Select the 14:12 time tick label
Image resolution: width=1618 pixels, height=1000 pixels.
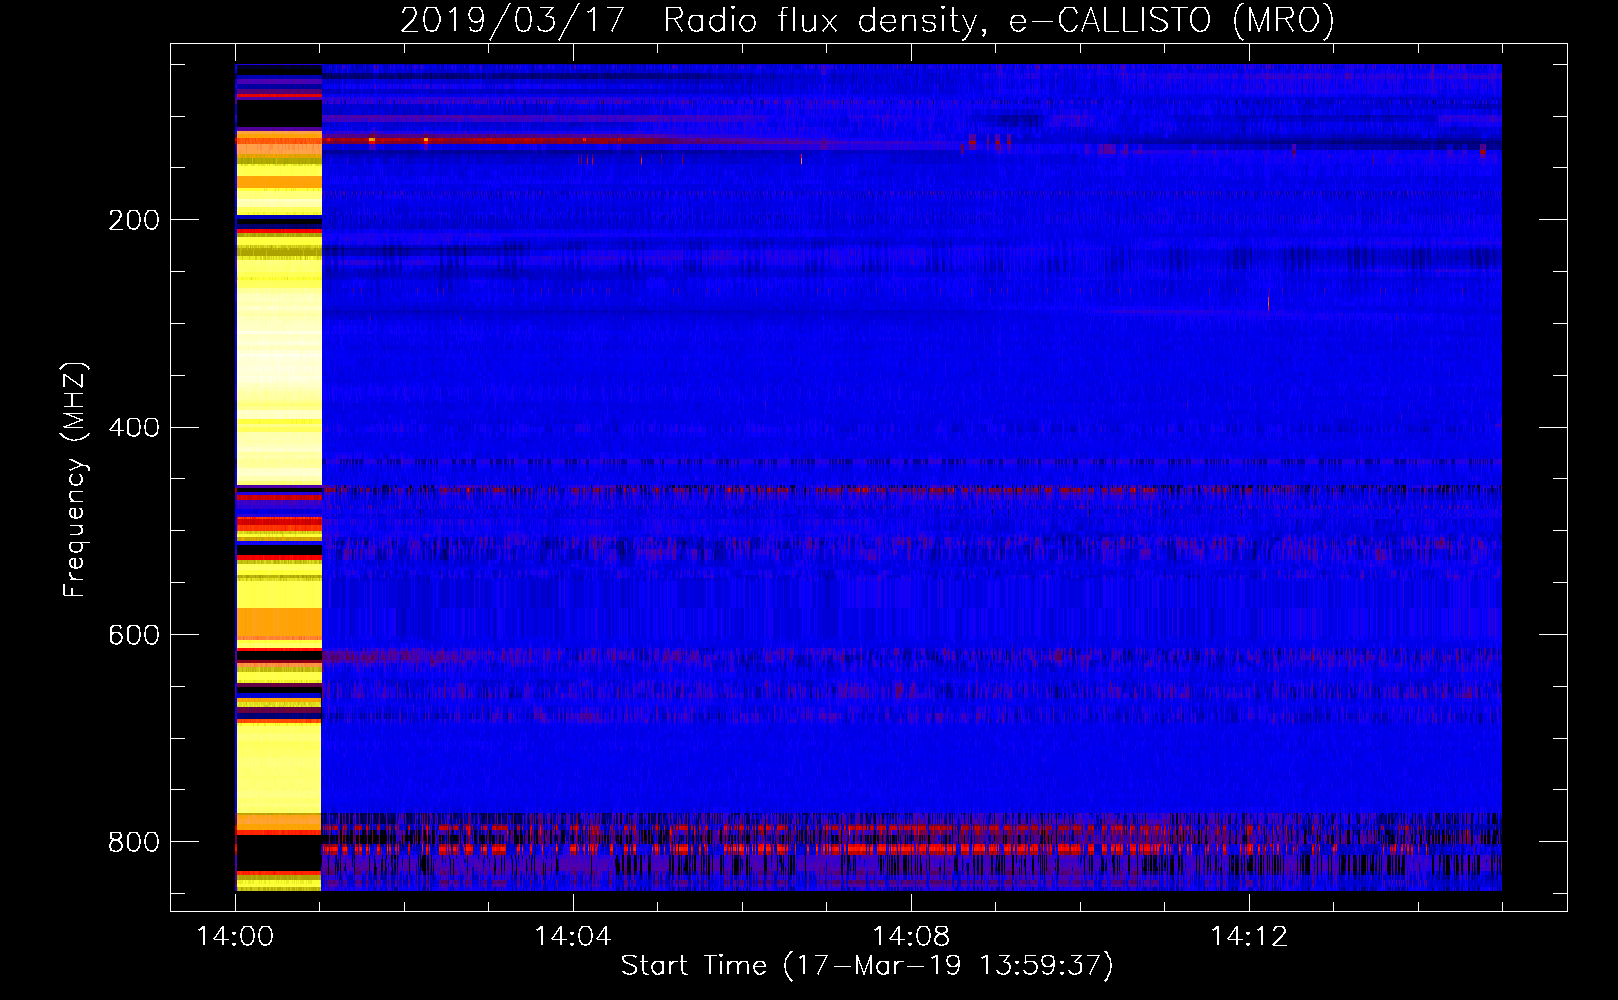1249,936
